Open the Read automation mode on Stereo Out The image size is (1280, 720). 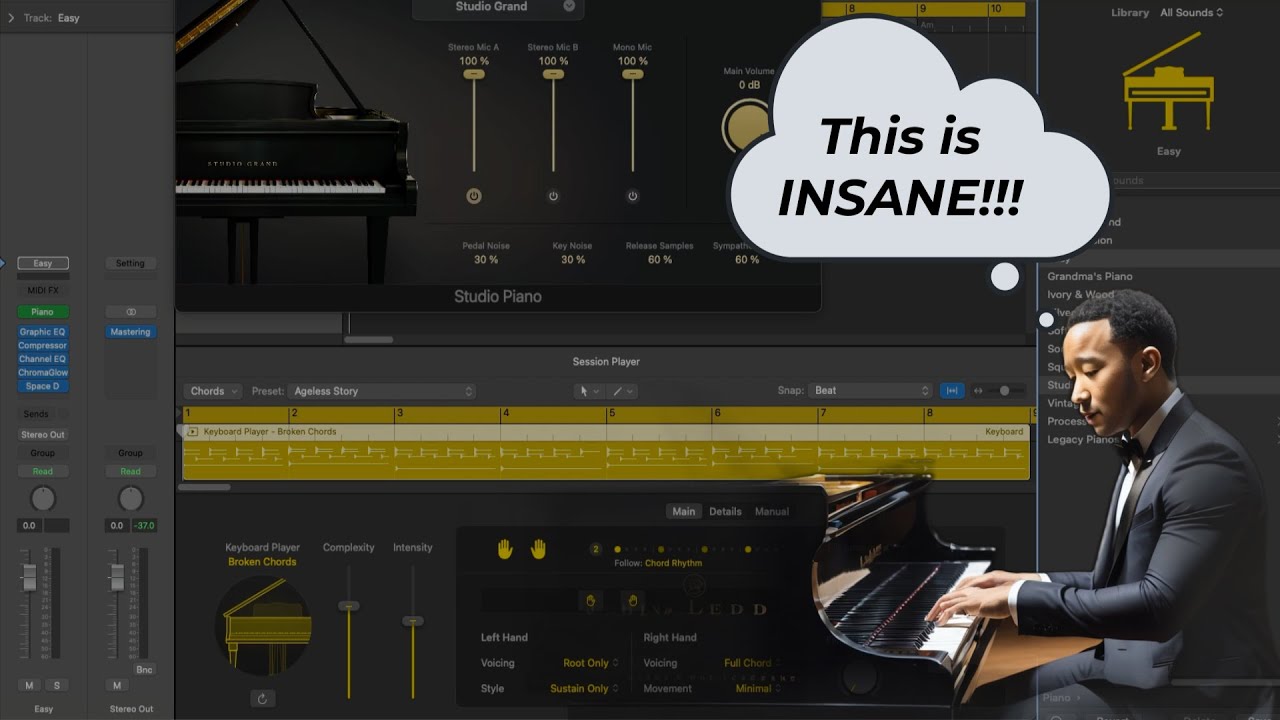pyautogui.click(x=130, y=471)
